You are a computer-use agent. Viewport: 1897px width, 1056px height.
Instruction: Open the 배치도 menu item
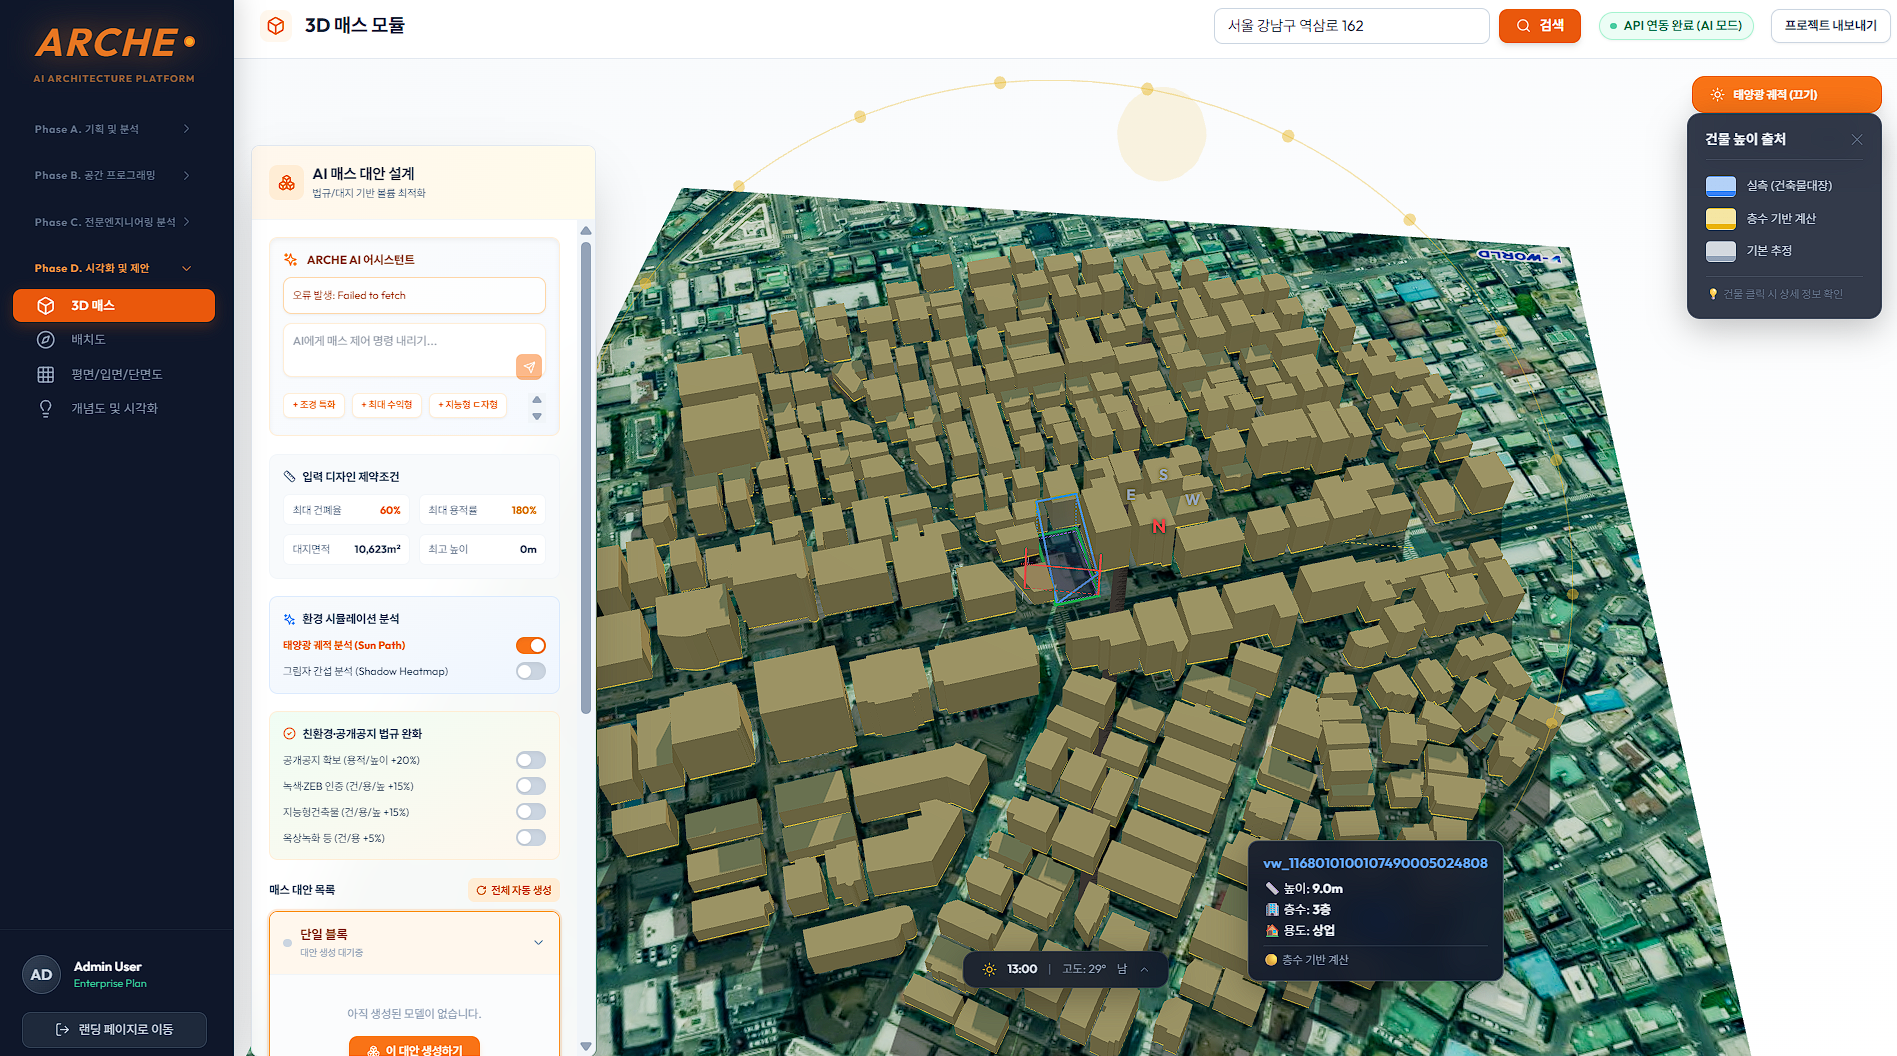114,340
